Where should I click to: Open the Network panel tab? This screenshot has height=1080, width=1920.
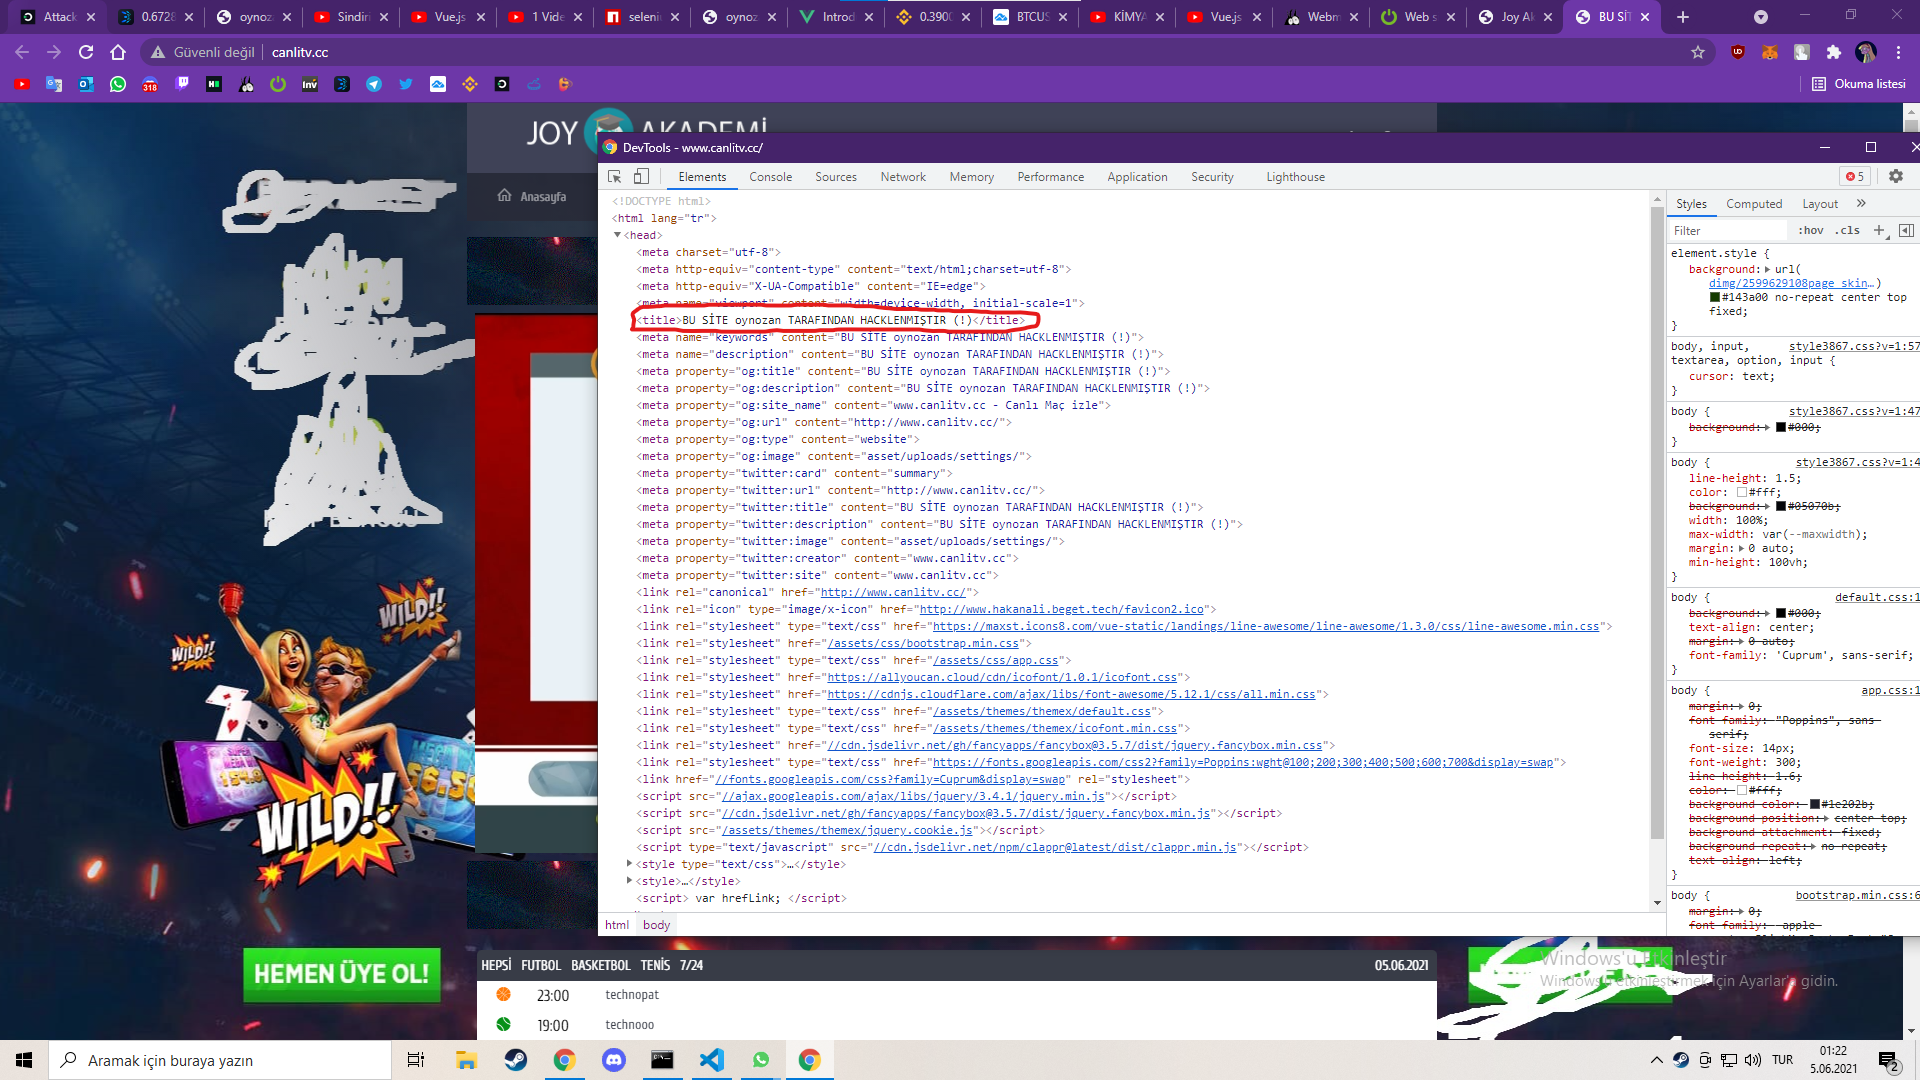(903, 177)
